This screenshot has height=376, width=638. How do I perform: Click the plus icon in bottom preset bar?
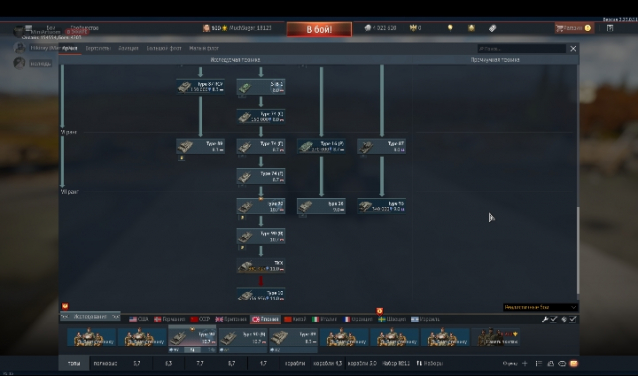pos(525,363)
